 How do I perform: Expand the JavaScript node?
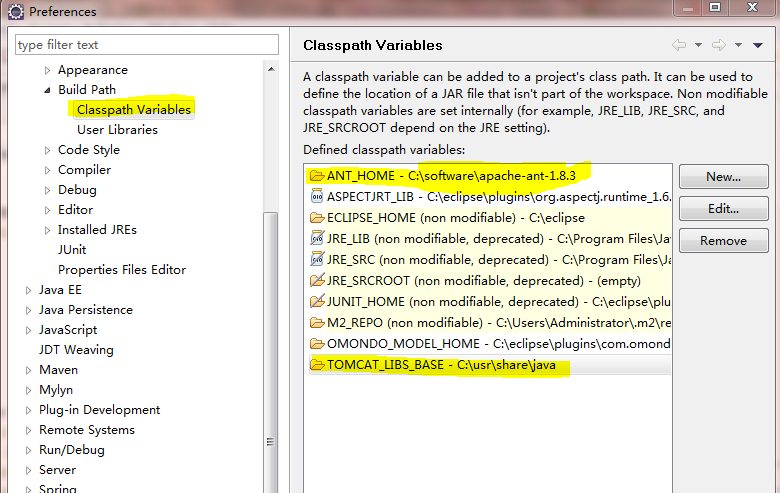[x=28, y=330]
